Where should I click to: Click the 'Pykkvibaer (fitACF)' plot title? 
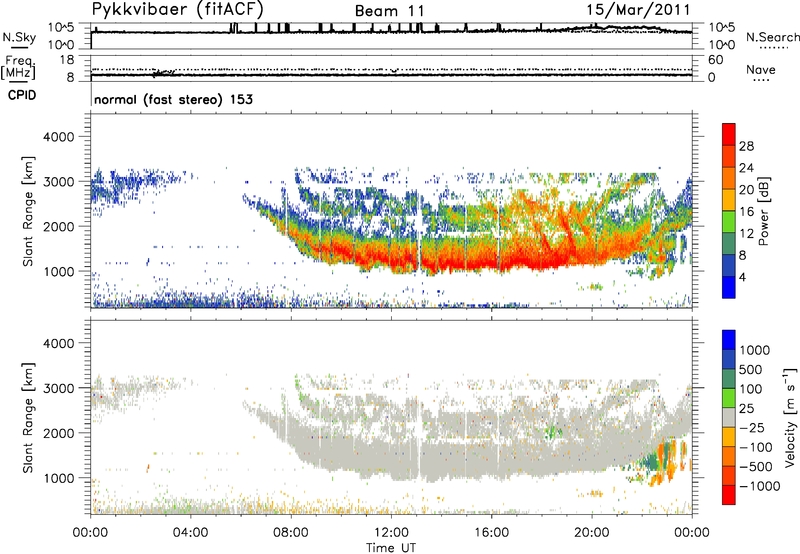177,9
